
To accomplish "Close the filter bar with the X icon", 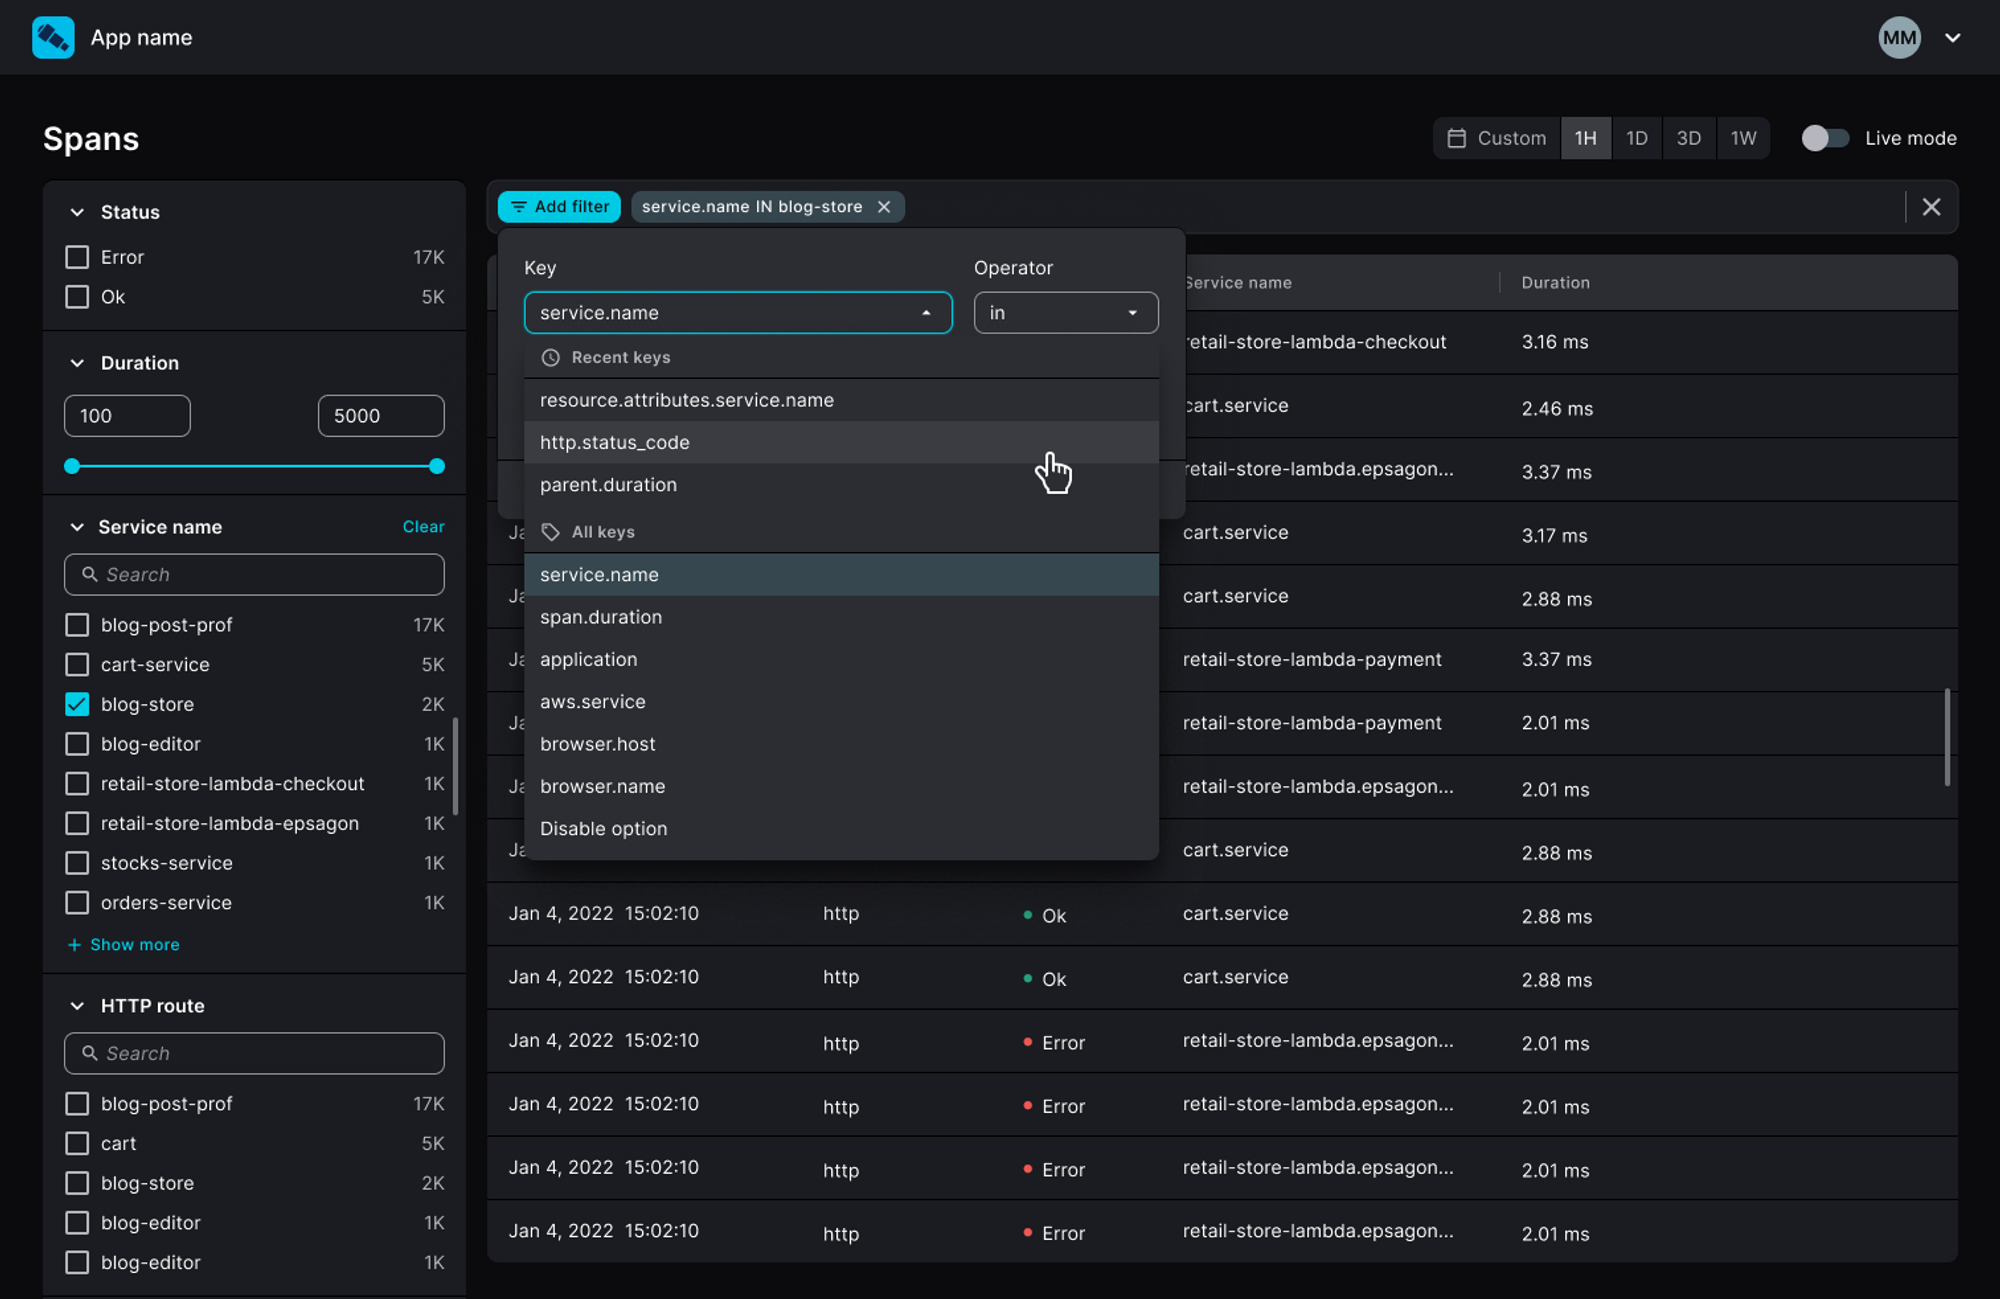I will click(1931, 207).
